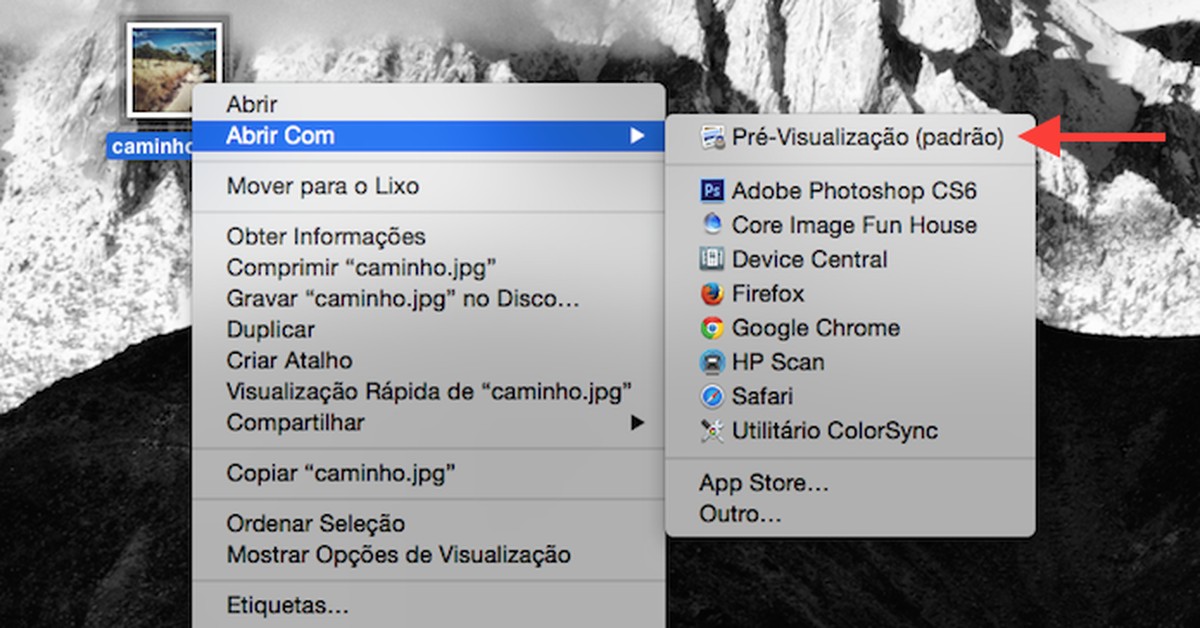Viewport: 1200px width, 628px height.
Task: Select Google Chrome as the opening app
Action: click(x=816, y=327)
